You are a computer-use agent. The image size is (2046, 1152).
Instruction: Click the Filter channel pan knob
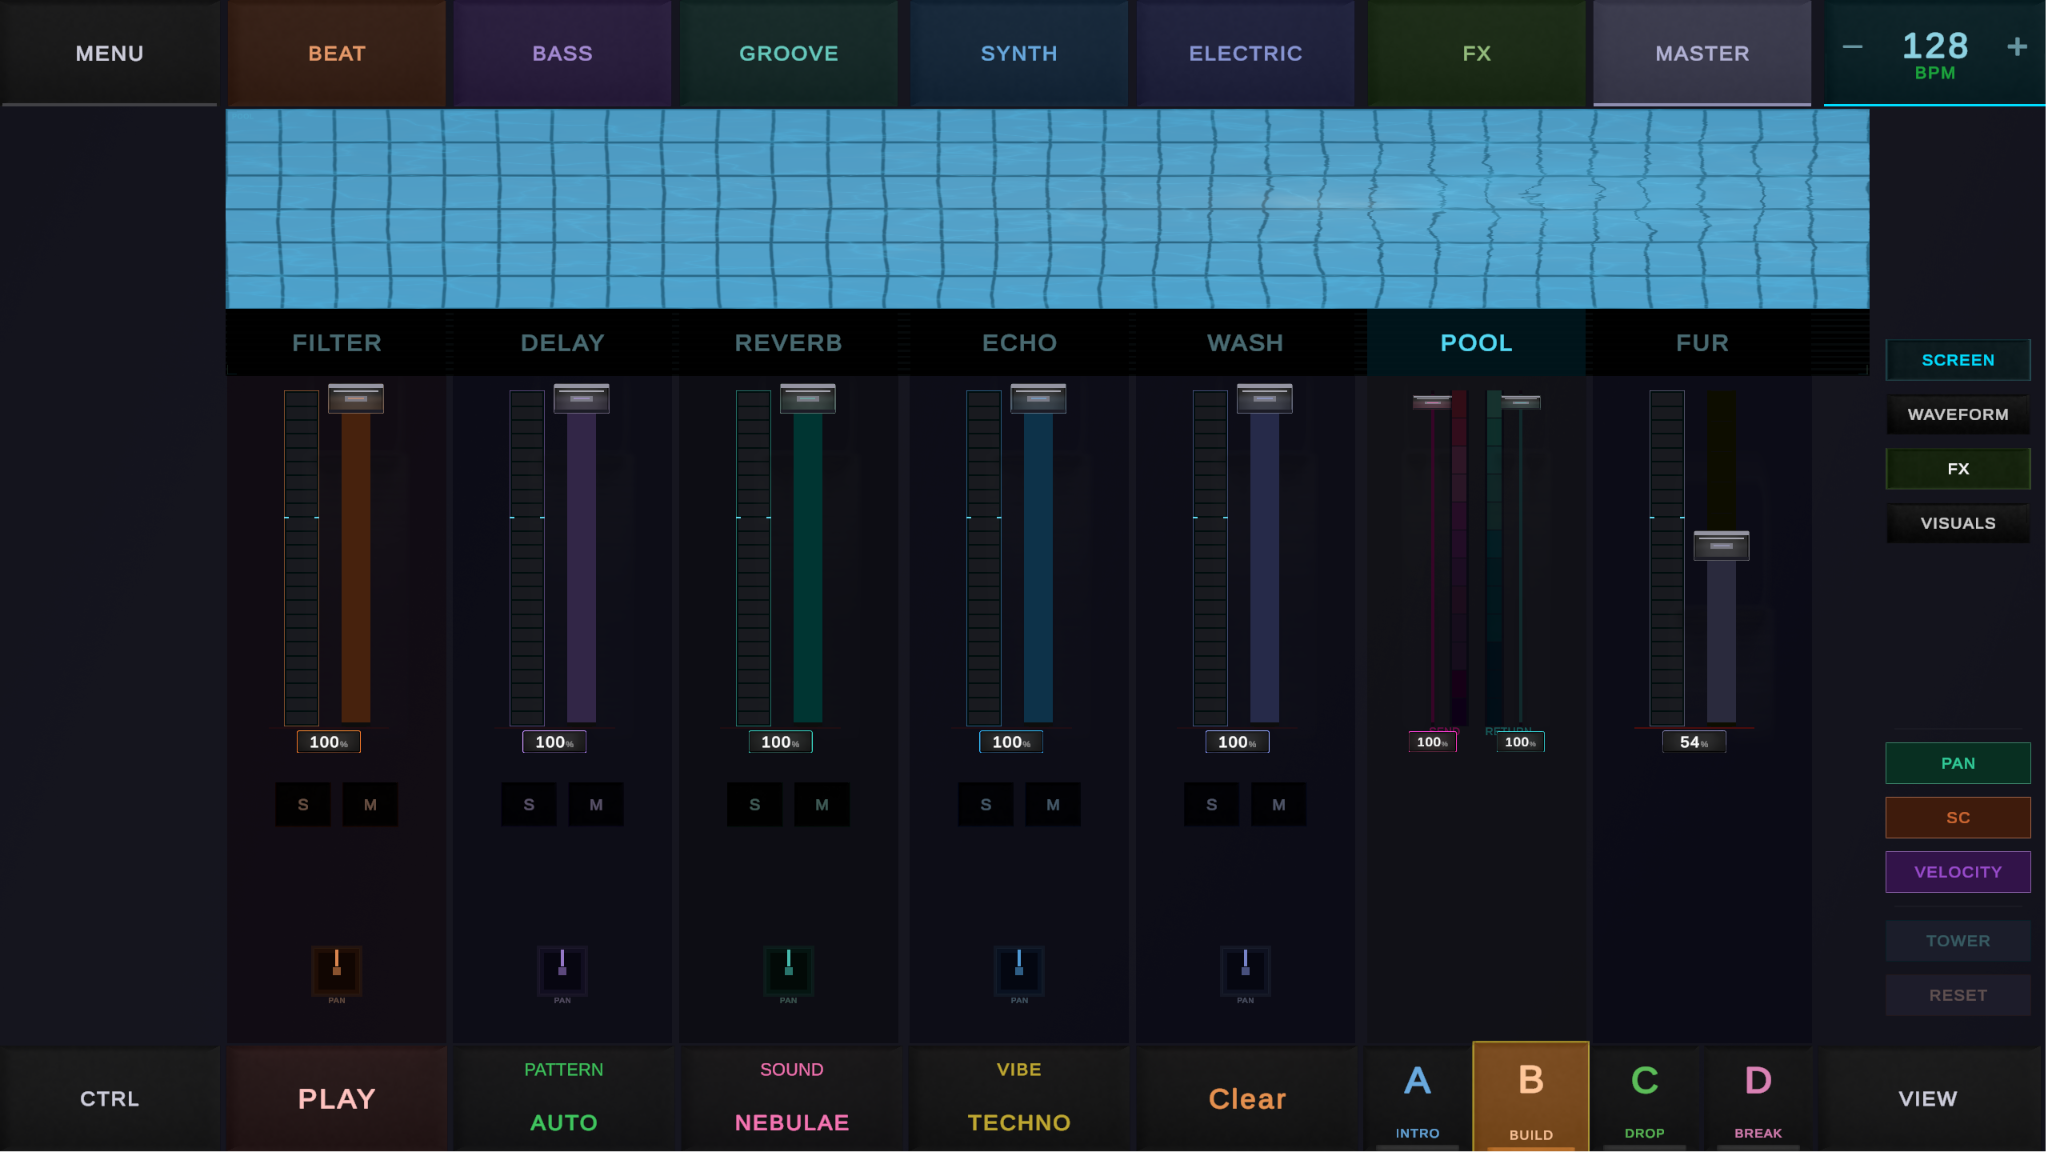pos(337,969)
